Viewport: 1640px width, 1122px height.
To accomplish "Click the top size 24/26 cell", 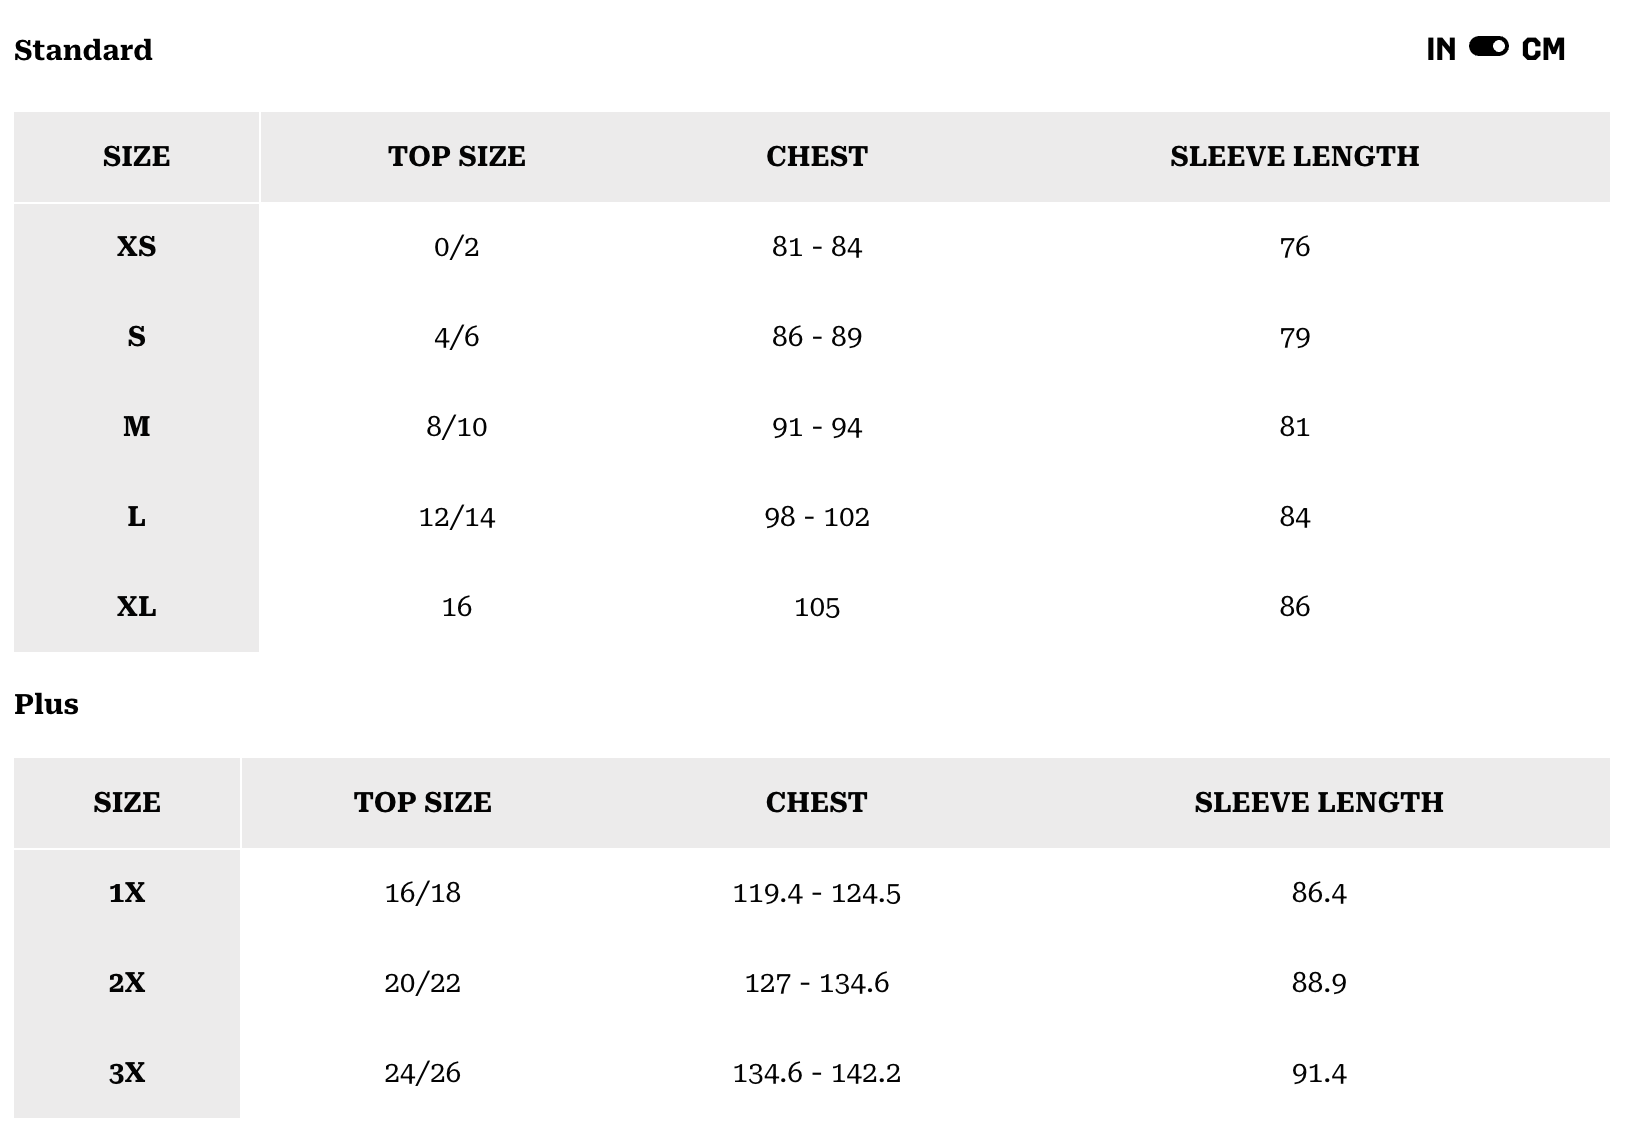I will click(422, 1073).
